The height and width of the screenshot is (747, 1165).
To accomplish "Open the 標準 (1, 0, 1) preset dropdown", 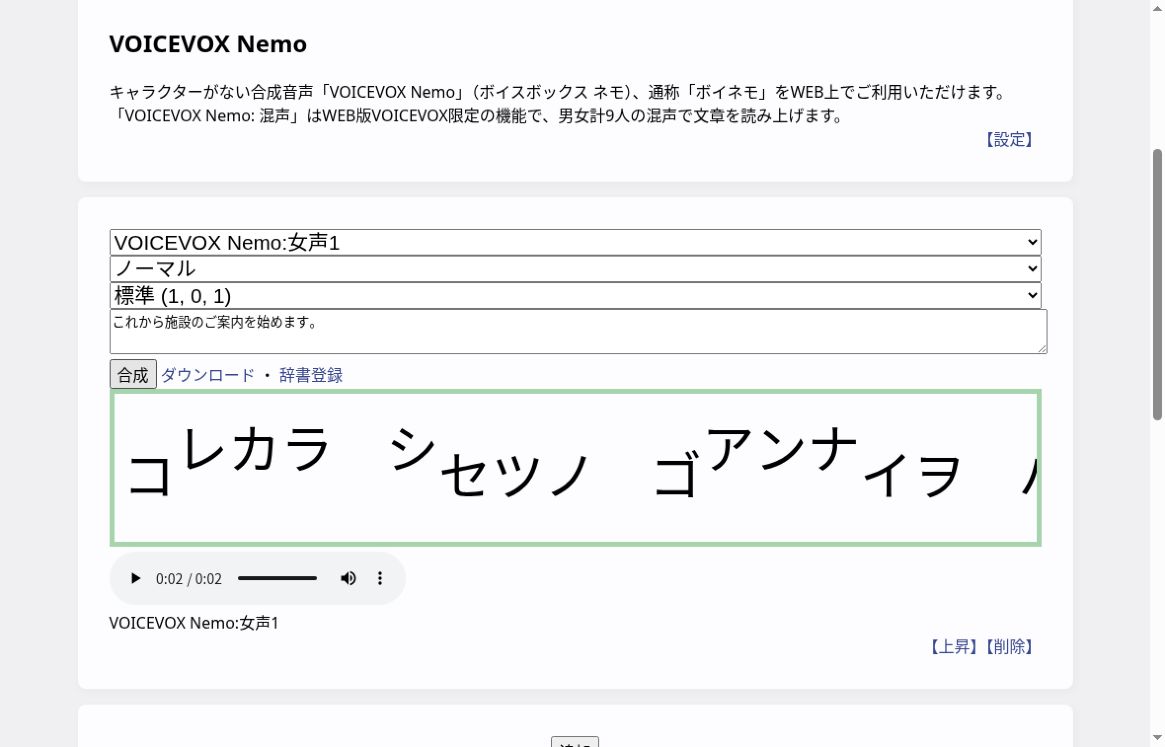I will tap(575, 295).
